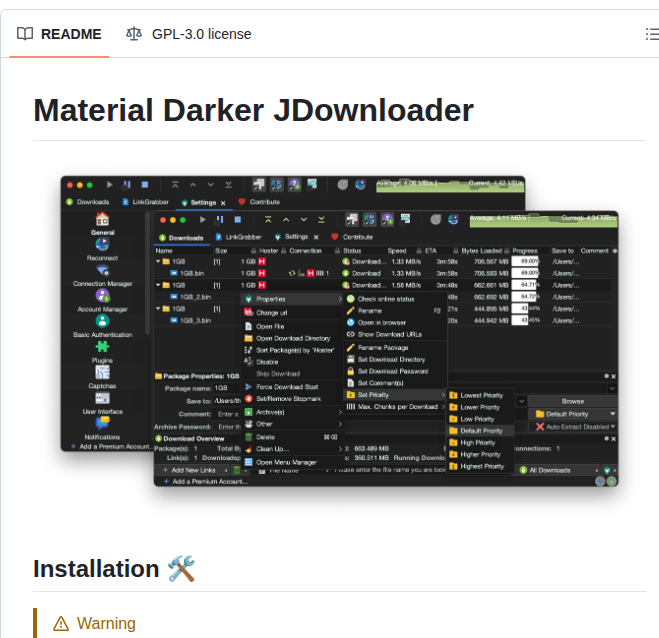This screenshot has width=659, height=638.
Task: Click move-to-bottom arrow in front window toolbar
Action: (x=322, y=219)
